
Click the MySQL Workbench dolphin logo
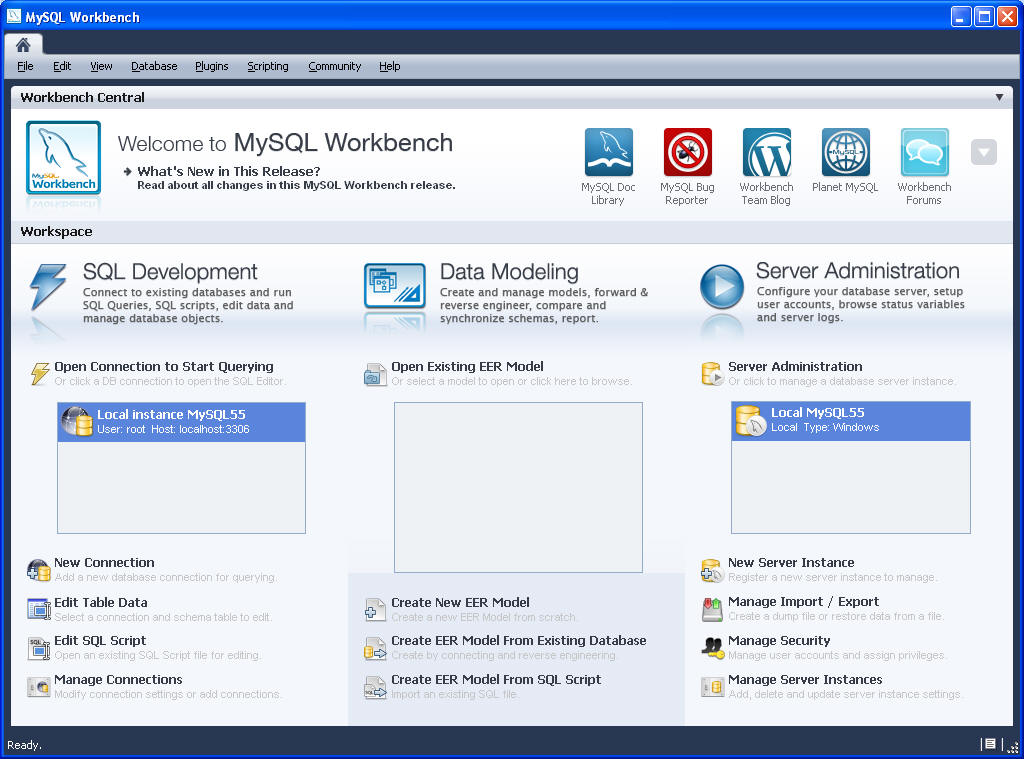(x=63, y=157)
